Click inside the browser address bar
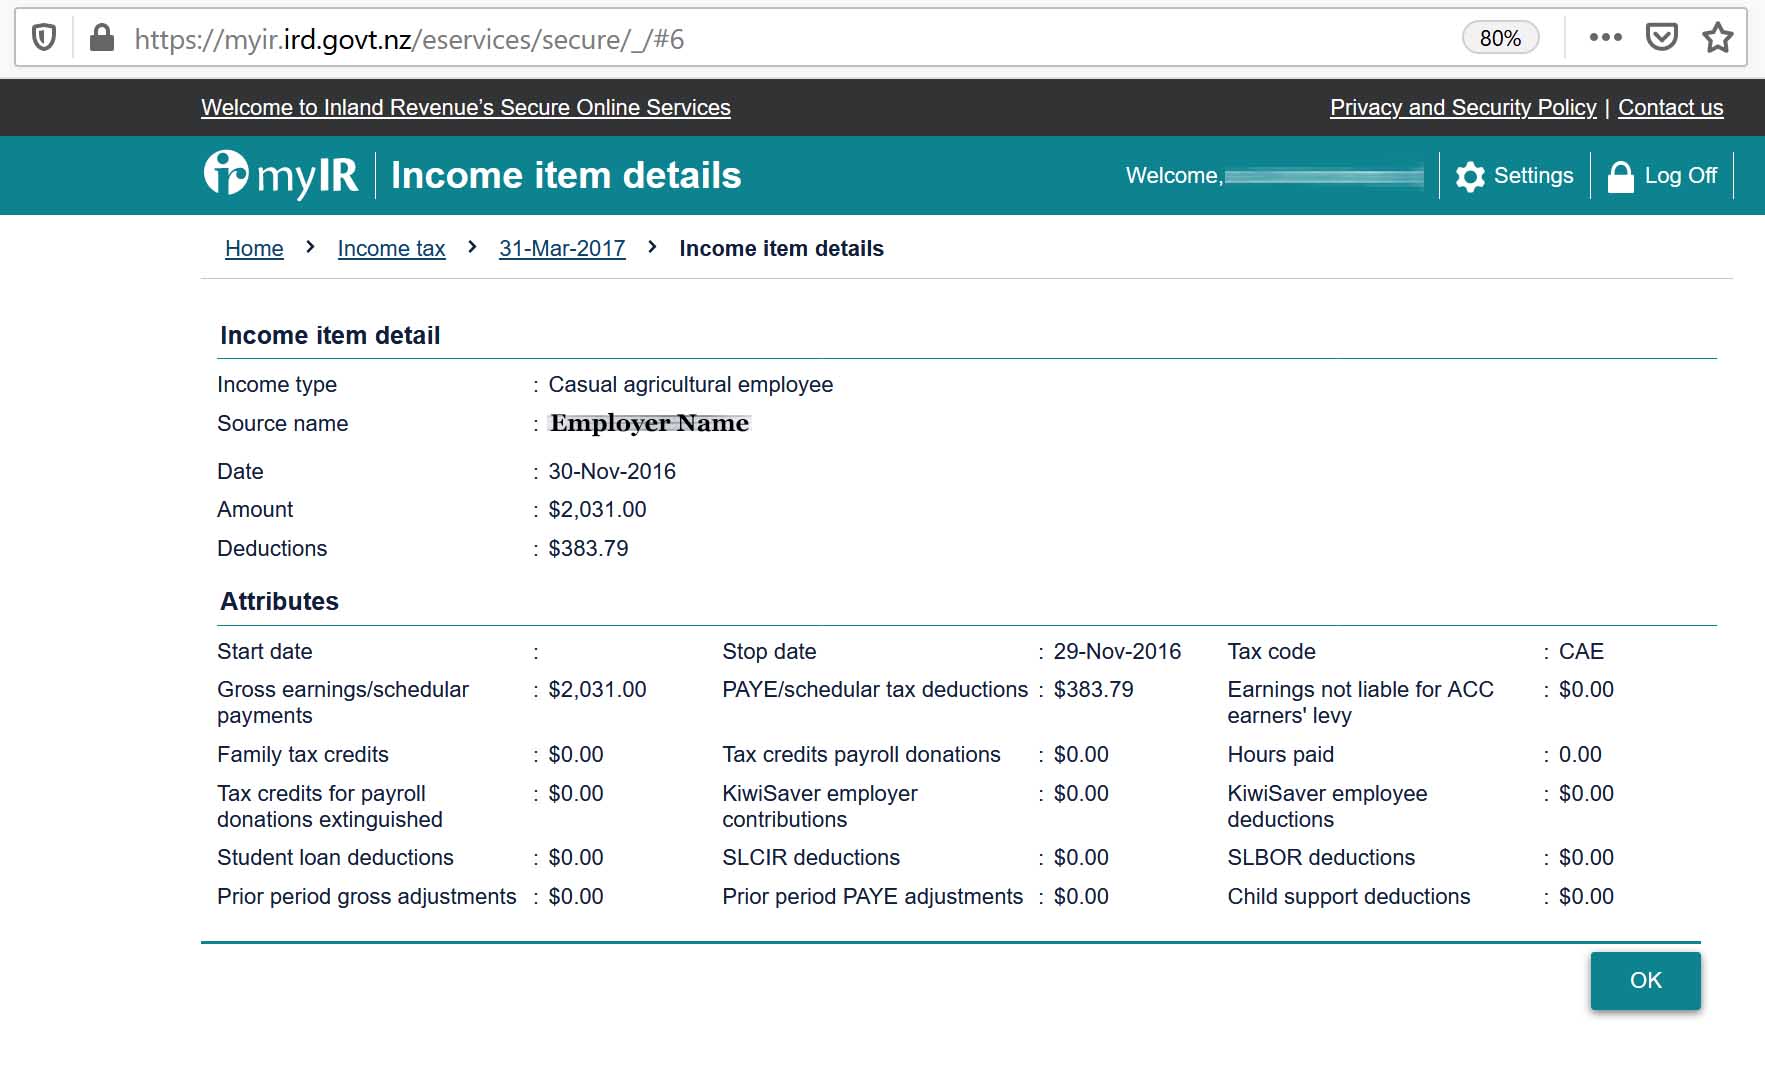The width and height of the screenshot is (1765, 1069). click(700, 38)
